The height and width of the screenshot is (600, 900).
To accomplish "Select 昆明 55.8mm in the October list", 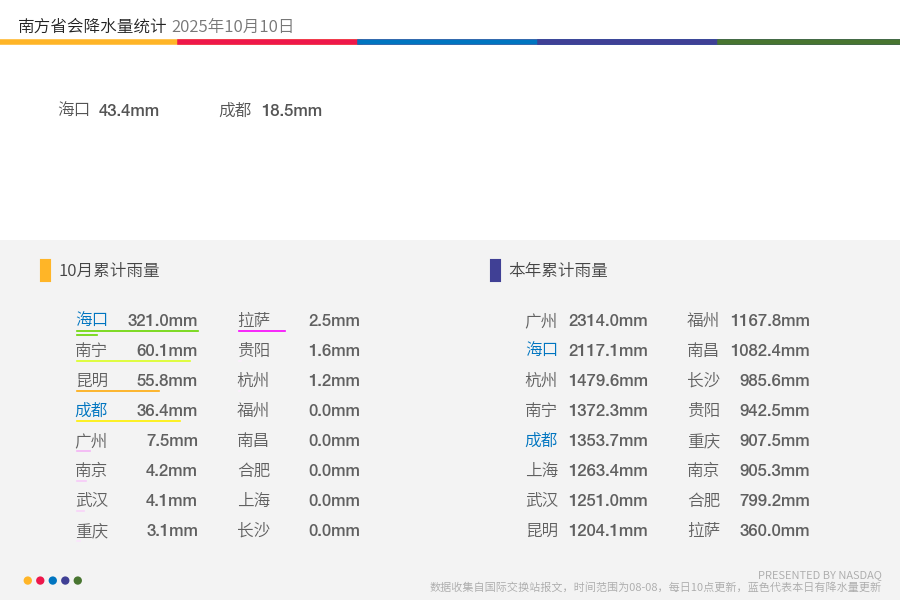I will point(136,380).
